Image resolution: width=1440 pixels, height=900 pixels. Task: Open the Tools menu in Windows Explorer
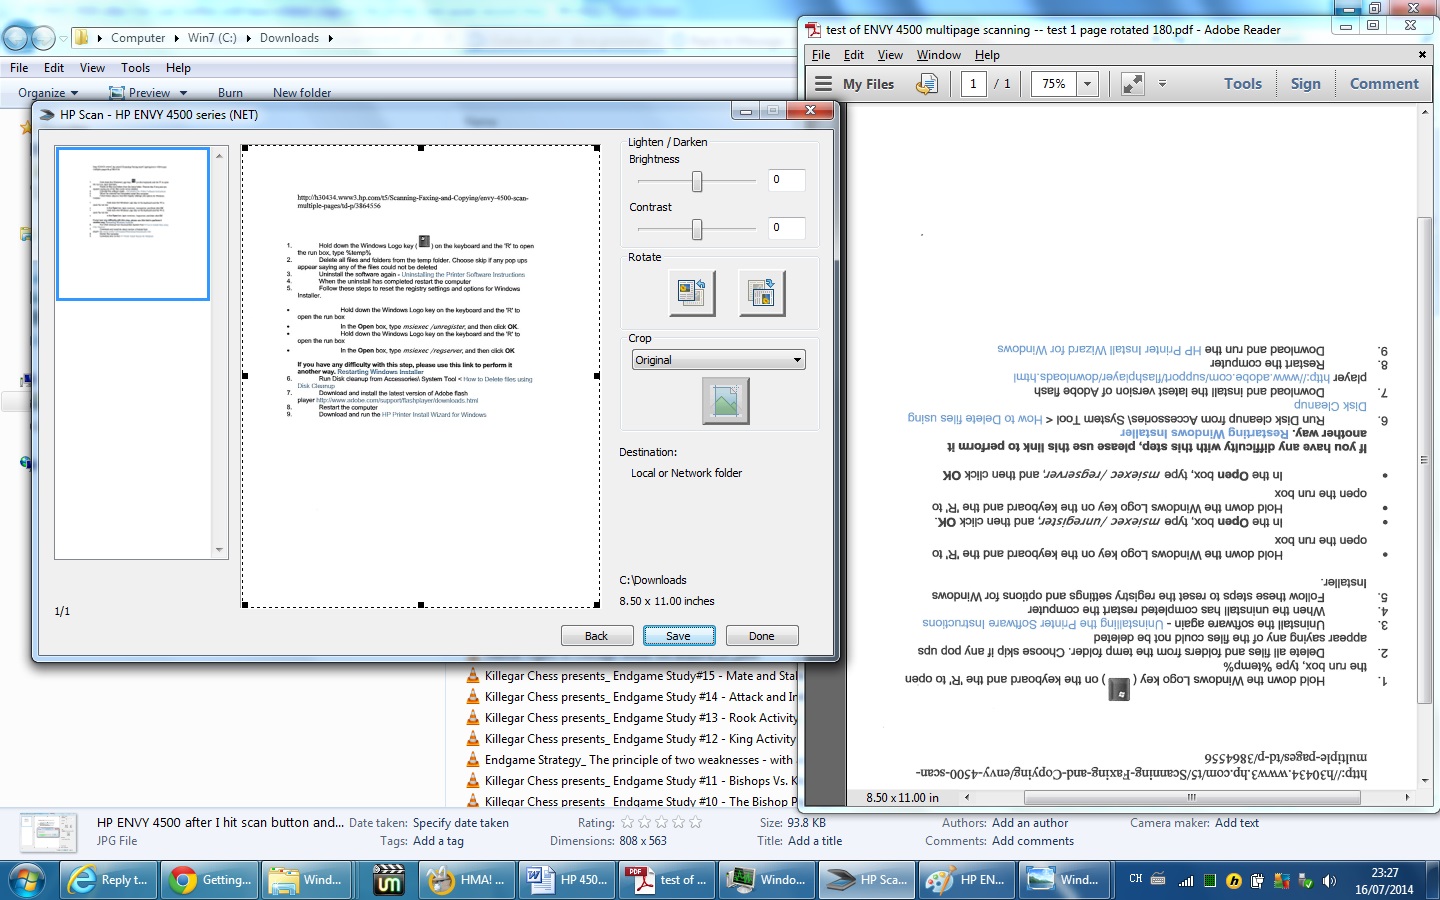135,68
